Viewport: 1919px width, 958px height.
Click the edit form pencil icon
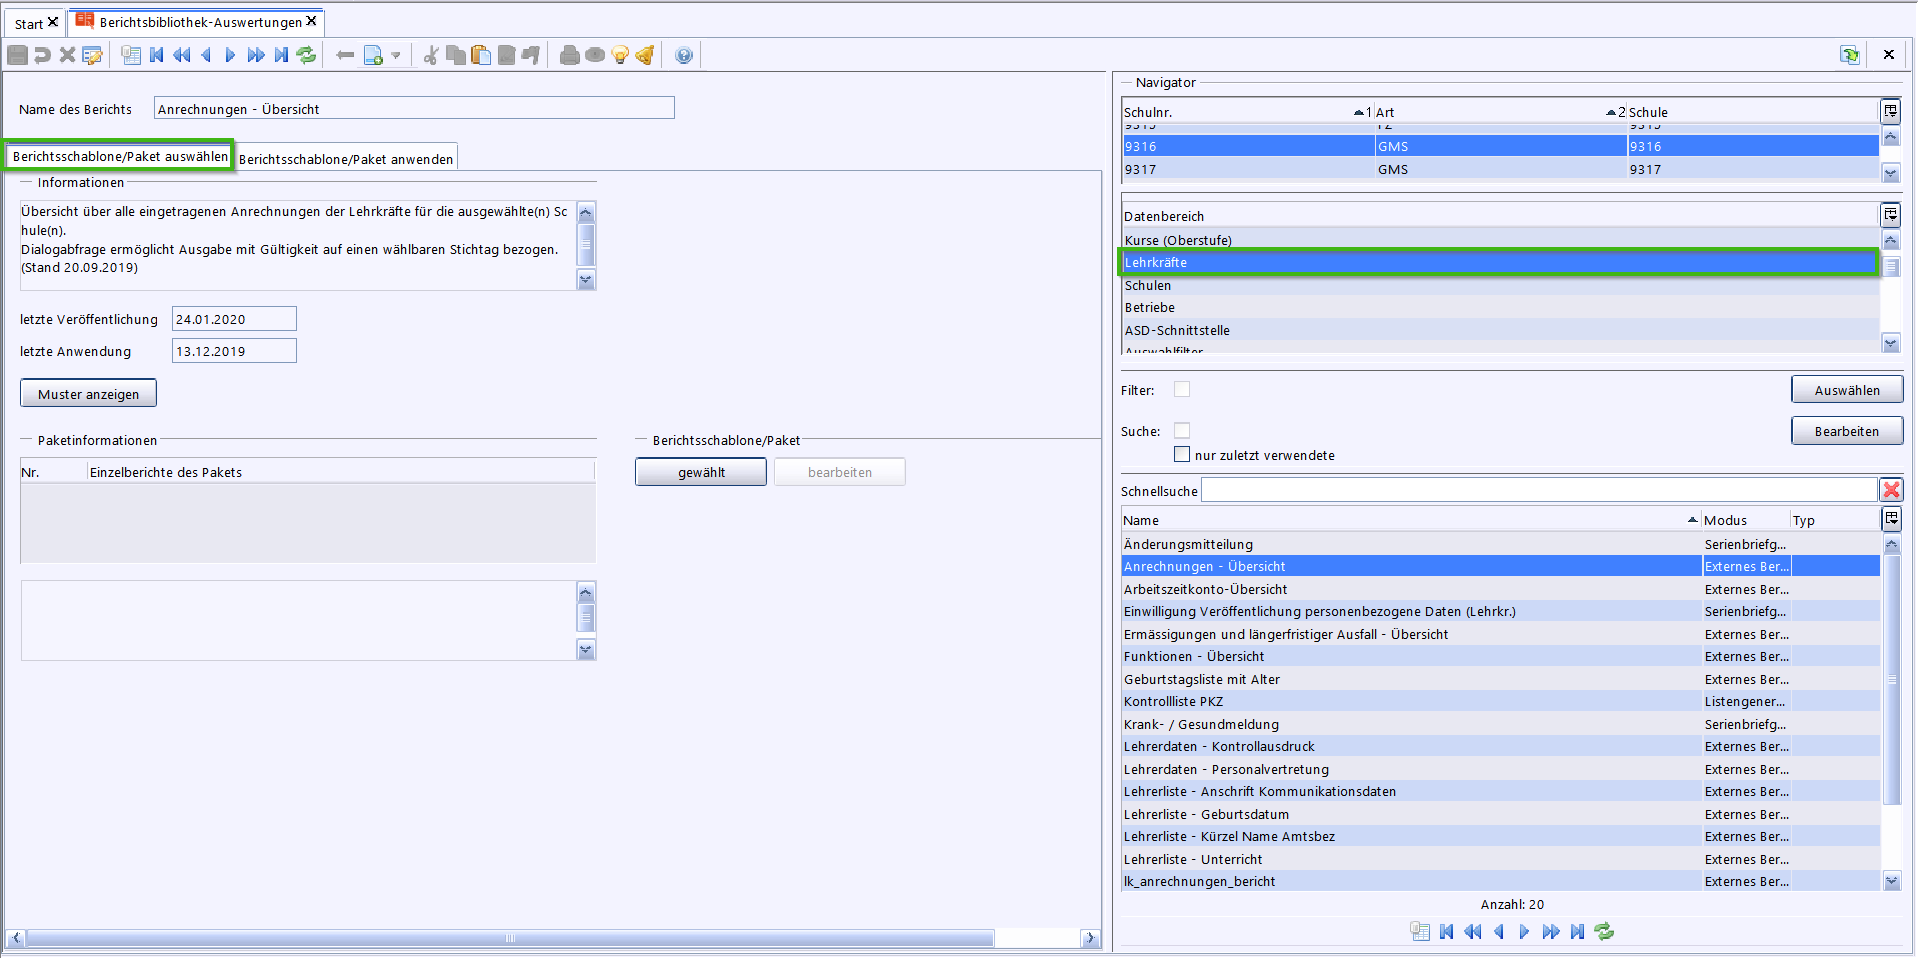pyautogui.click(x=93, y=55)
